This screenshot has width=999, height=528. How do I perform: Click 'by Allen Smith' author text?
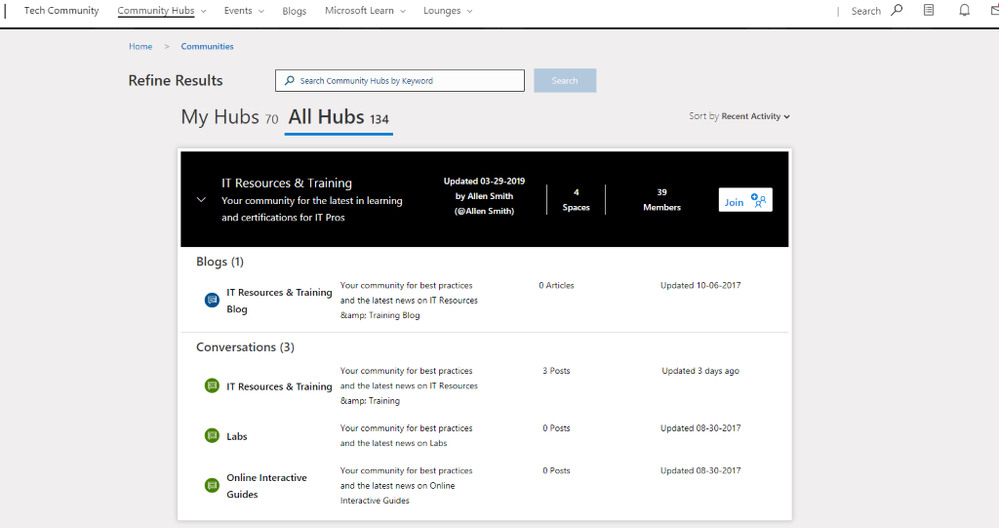pos(484,196)
